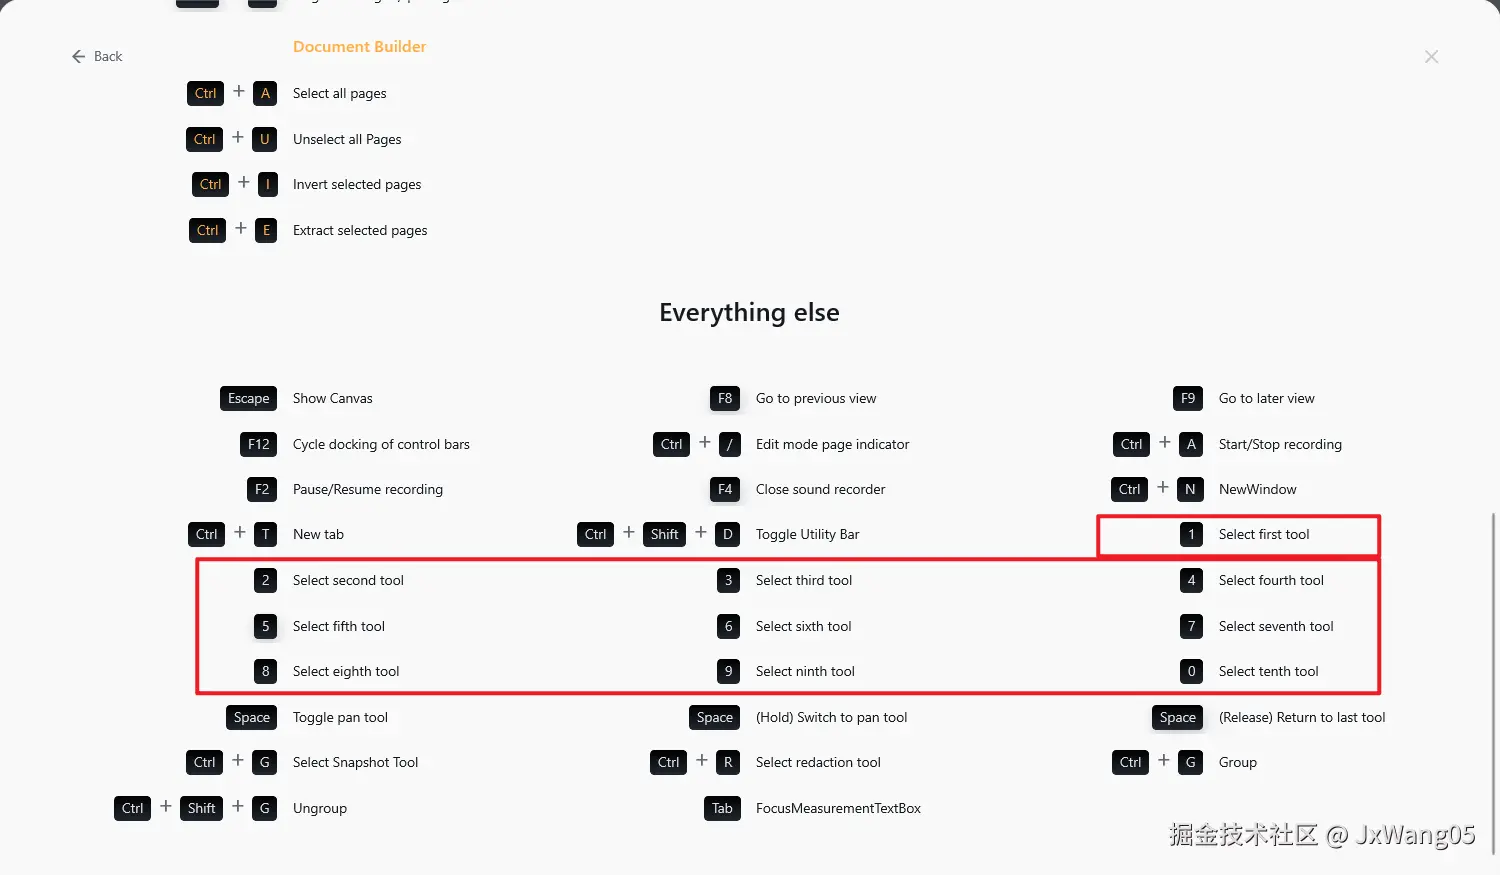Viewport: 1500px width, 875px height.
Task: Click the Escape key badge
Action: [x=248, y=398]
